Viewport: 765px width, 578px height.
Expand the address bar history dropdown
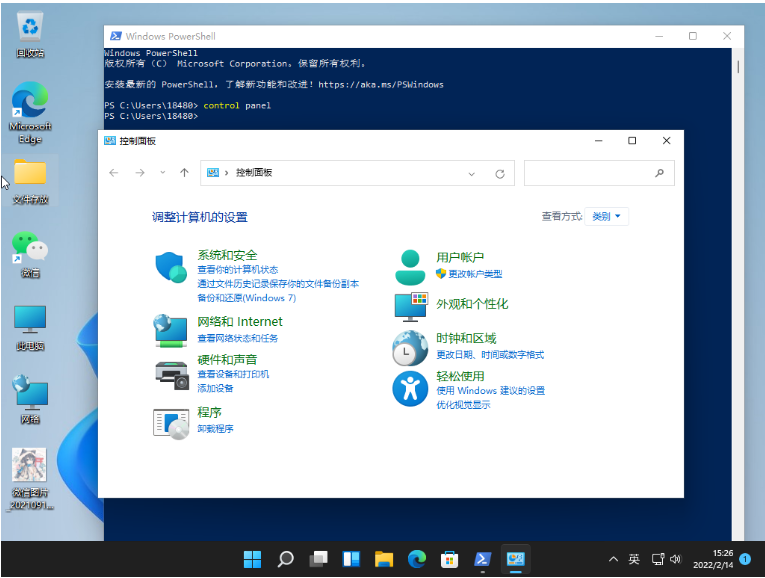[x=472, y=173]
